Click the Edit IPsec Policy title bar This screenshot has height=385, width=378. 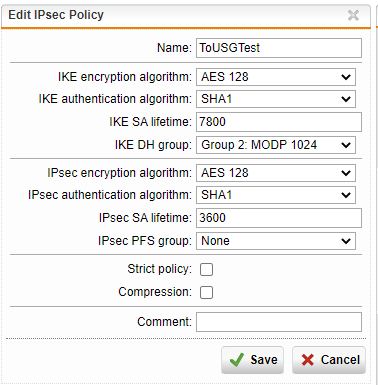point(186,15)
